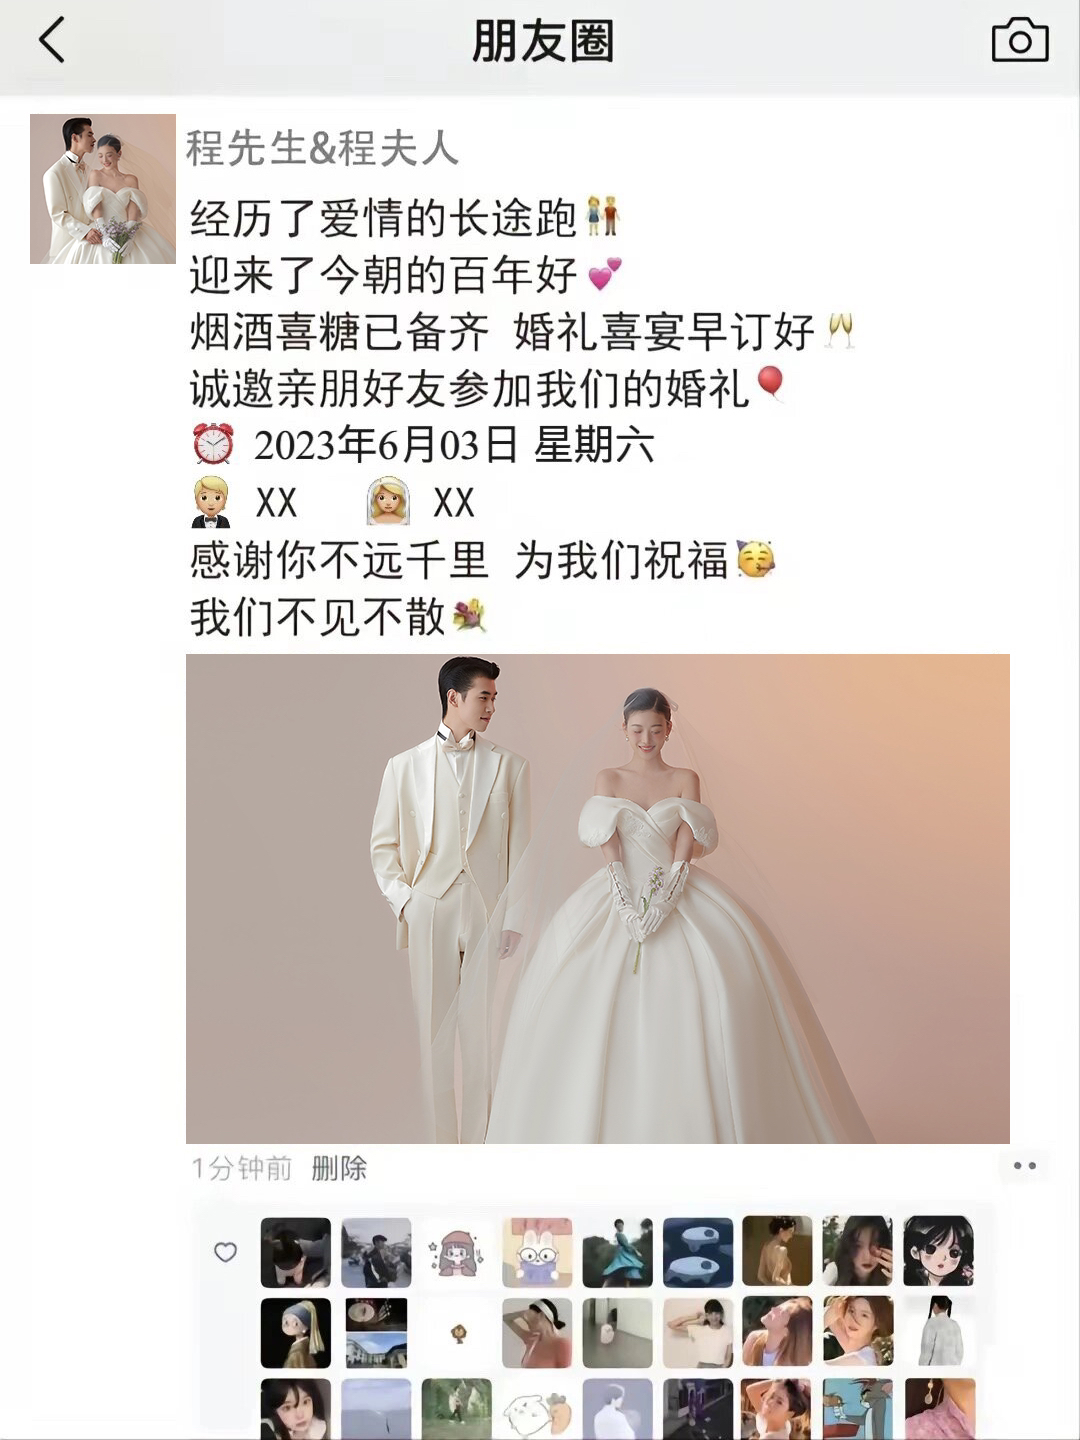View the large wedding photo
Screen dimensions: 1080x1440
(598, 898)
